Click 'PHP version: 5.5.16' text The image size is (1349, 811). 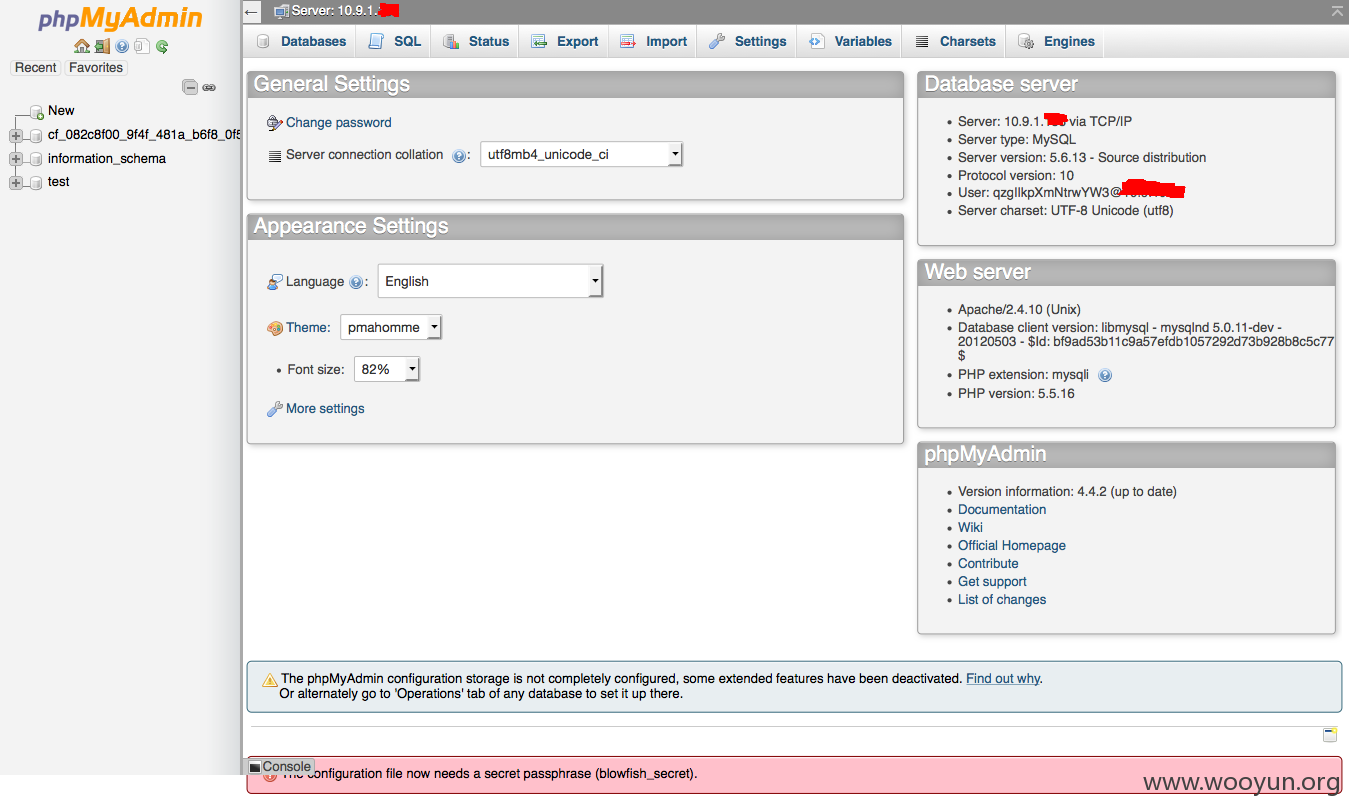pyautogui.click(x=1017, y=394)
